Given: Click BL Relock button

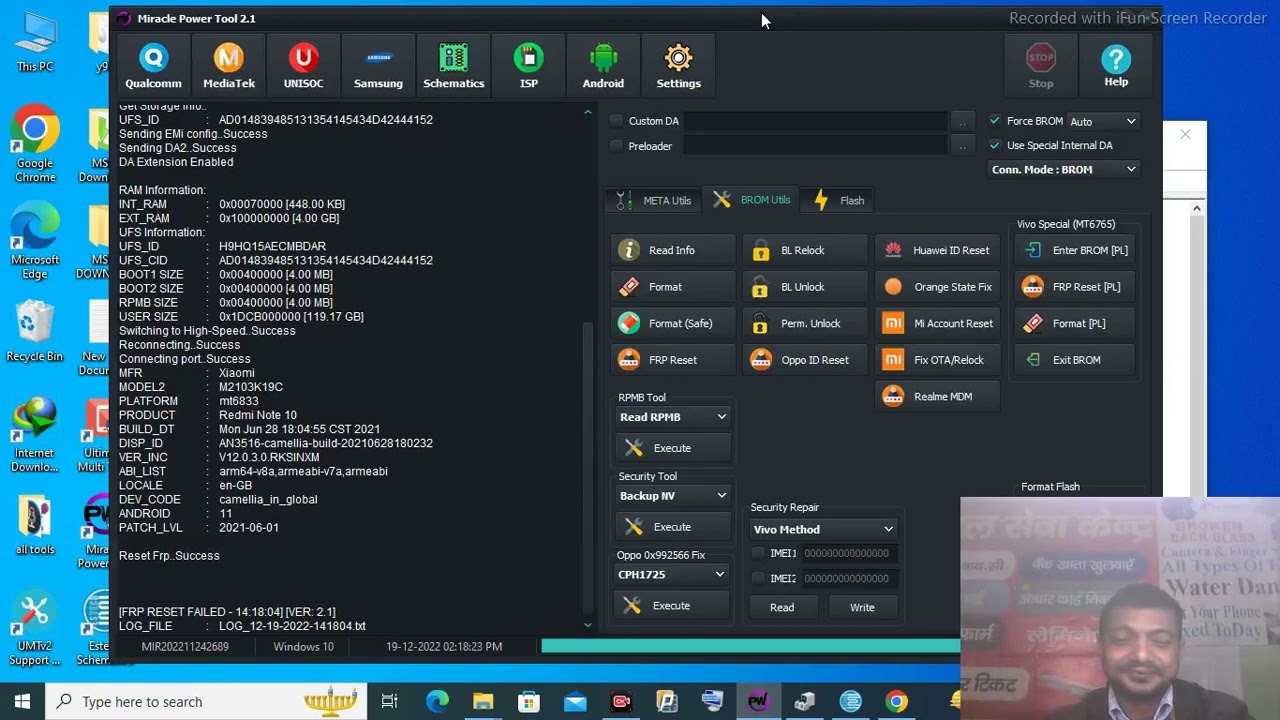Looking at the screenshot, I should [804, 250].
